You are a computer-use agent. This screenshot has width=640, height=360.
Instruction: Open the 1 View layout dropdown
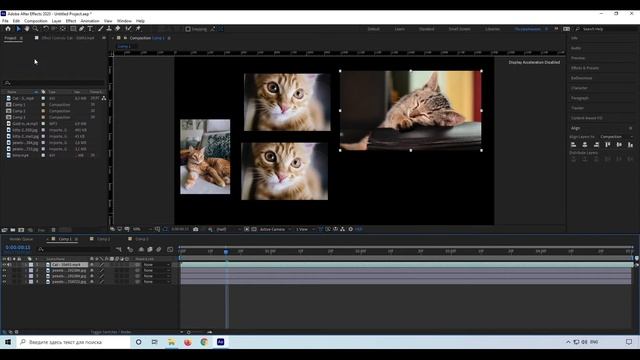[305, 229]
